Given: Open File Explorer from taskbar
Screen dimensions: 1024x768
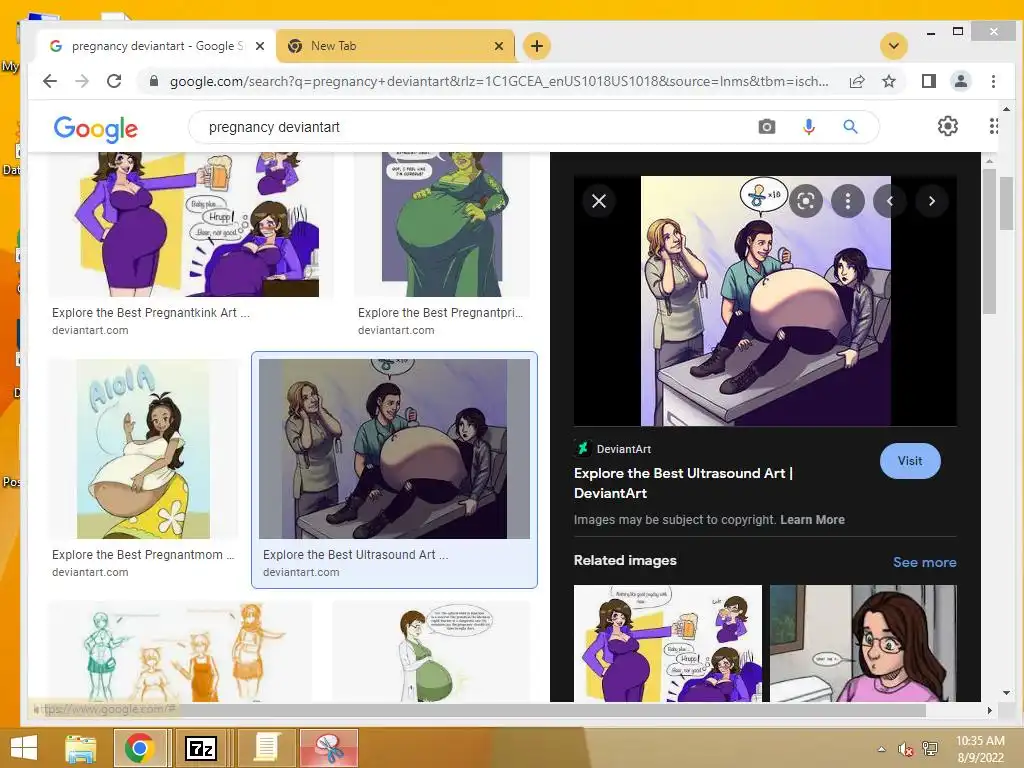Looking at the screenshot, I should (x=80, y=748).
